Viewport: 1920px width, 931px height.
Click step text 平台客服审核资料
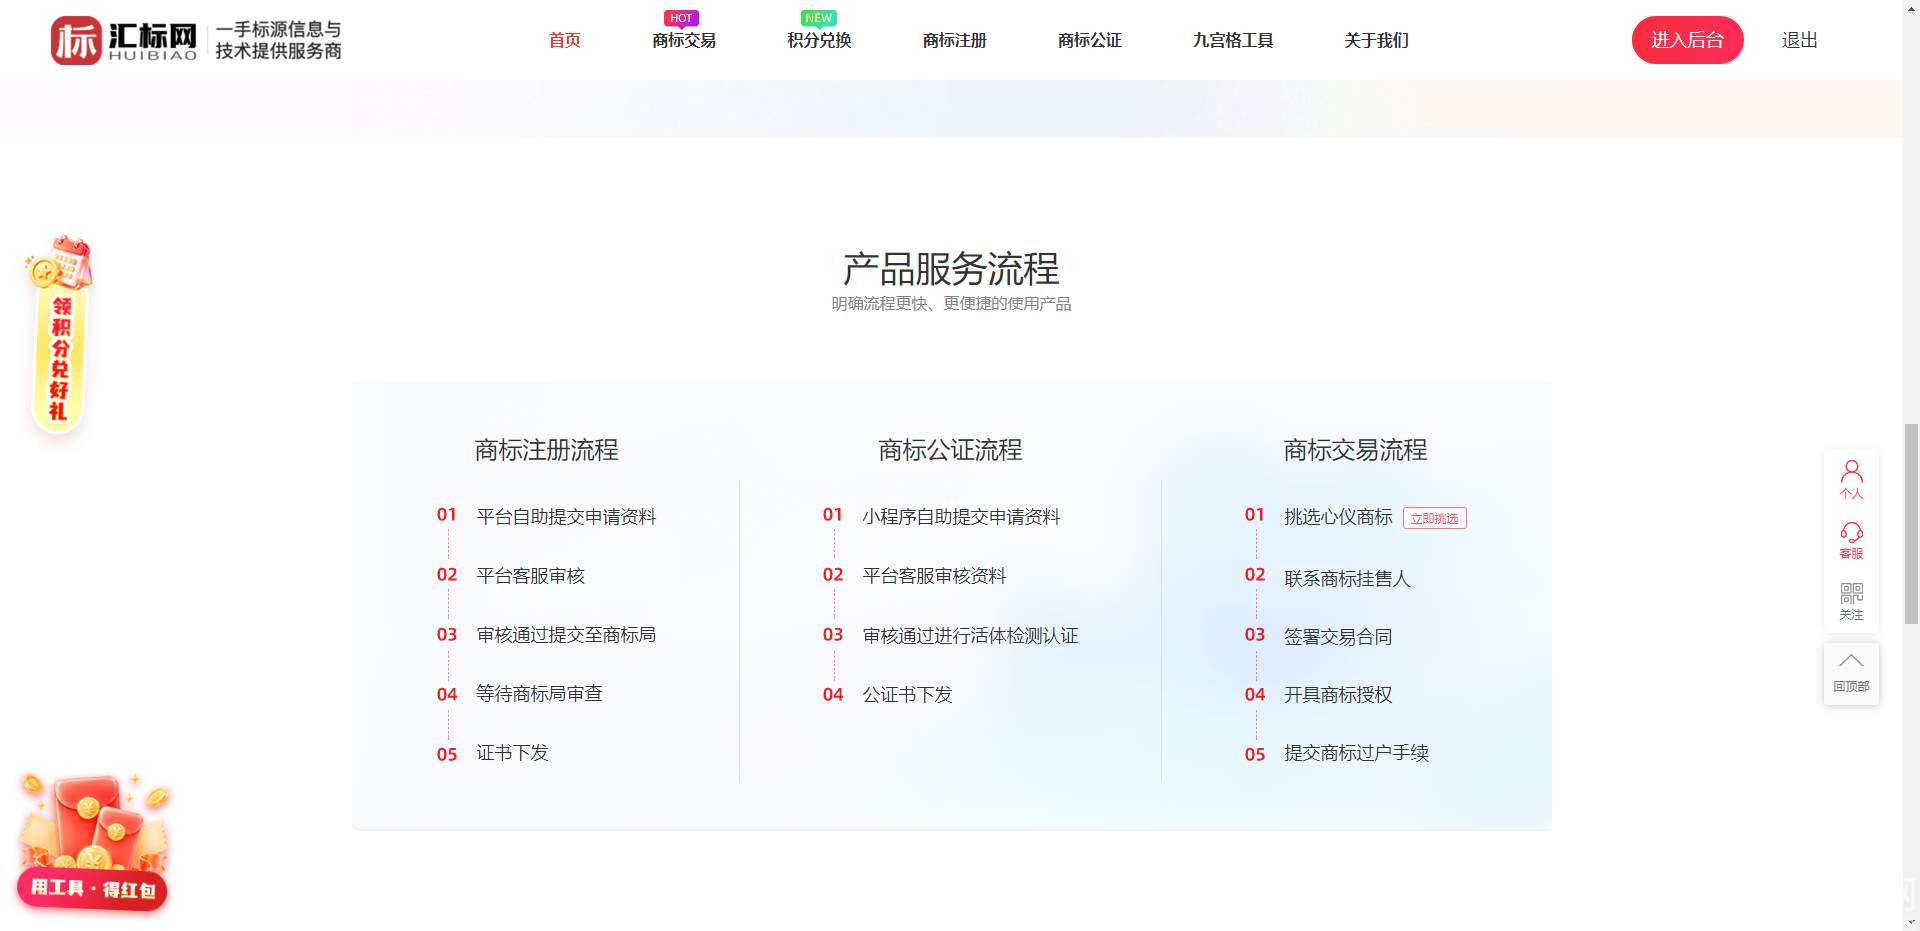[x=934, y=576]
